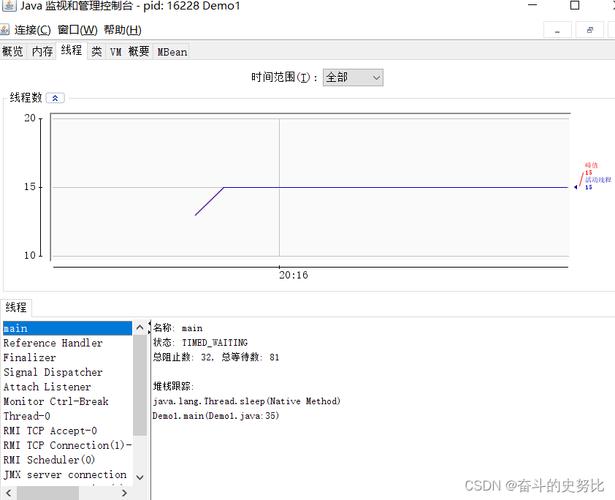
Task: Switch to the VM 概要 tab
Action: click(x=129, y=51)
